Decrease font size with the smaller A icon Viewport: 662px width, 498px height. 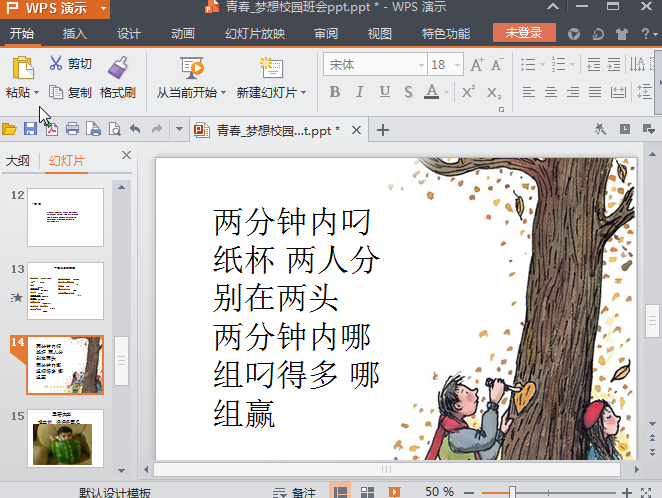coord(497,65)
